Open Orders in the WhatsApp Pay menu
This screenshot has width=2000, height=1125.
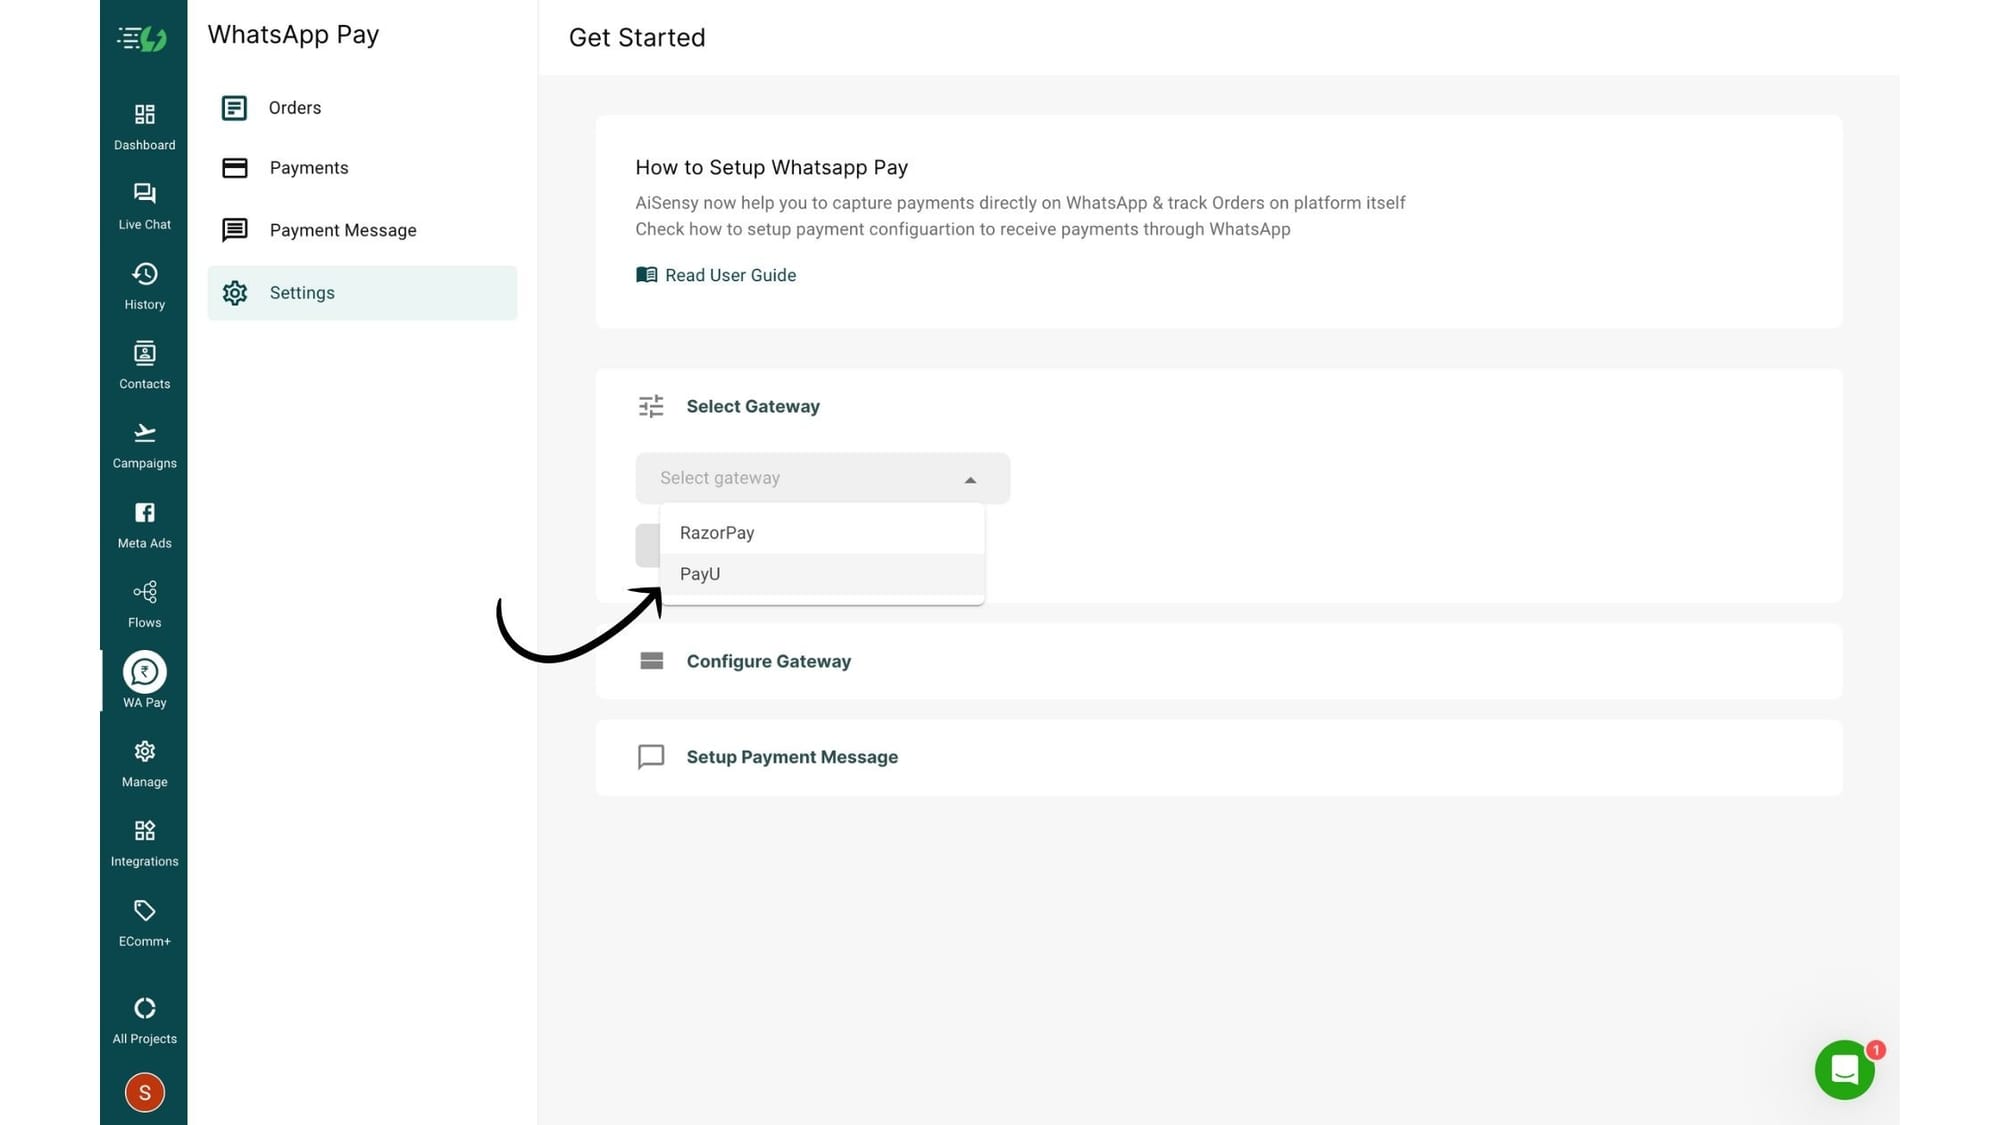tap(294, 108)
